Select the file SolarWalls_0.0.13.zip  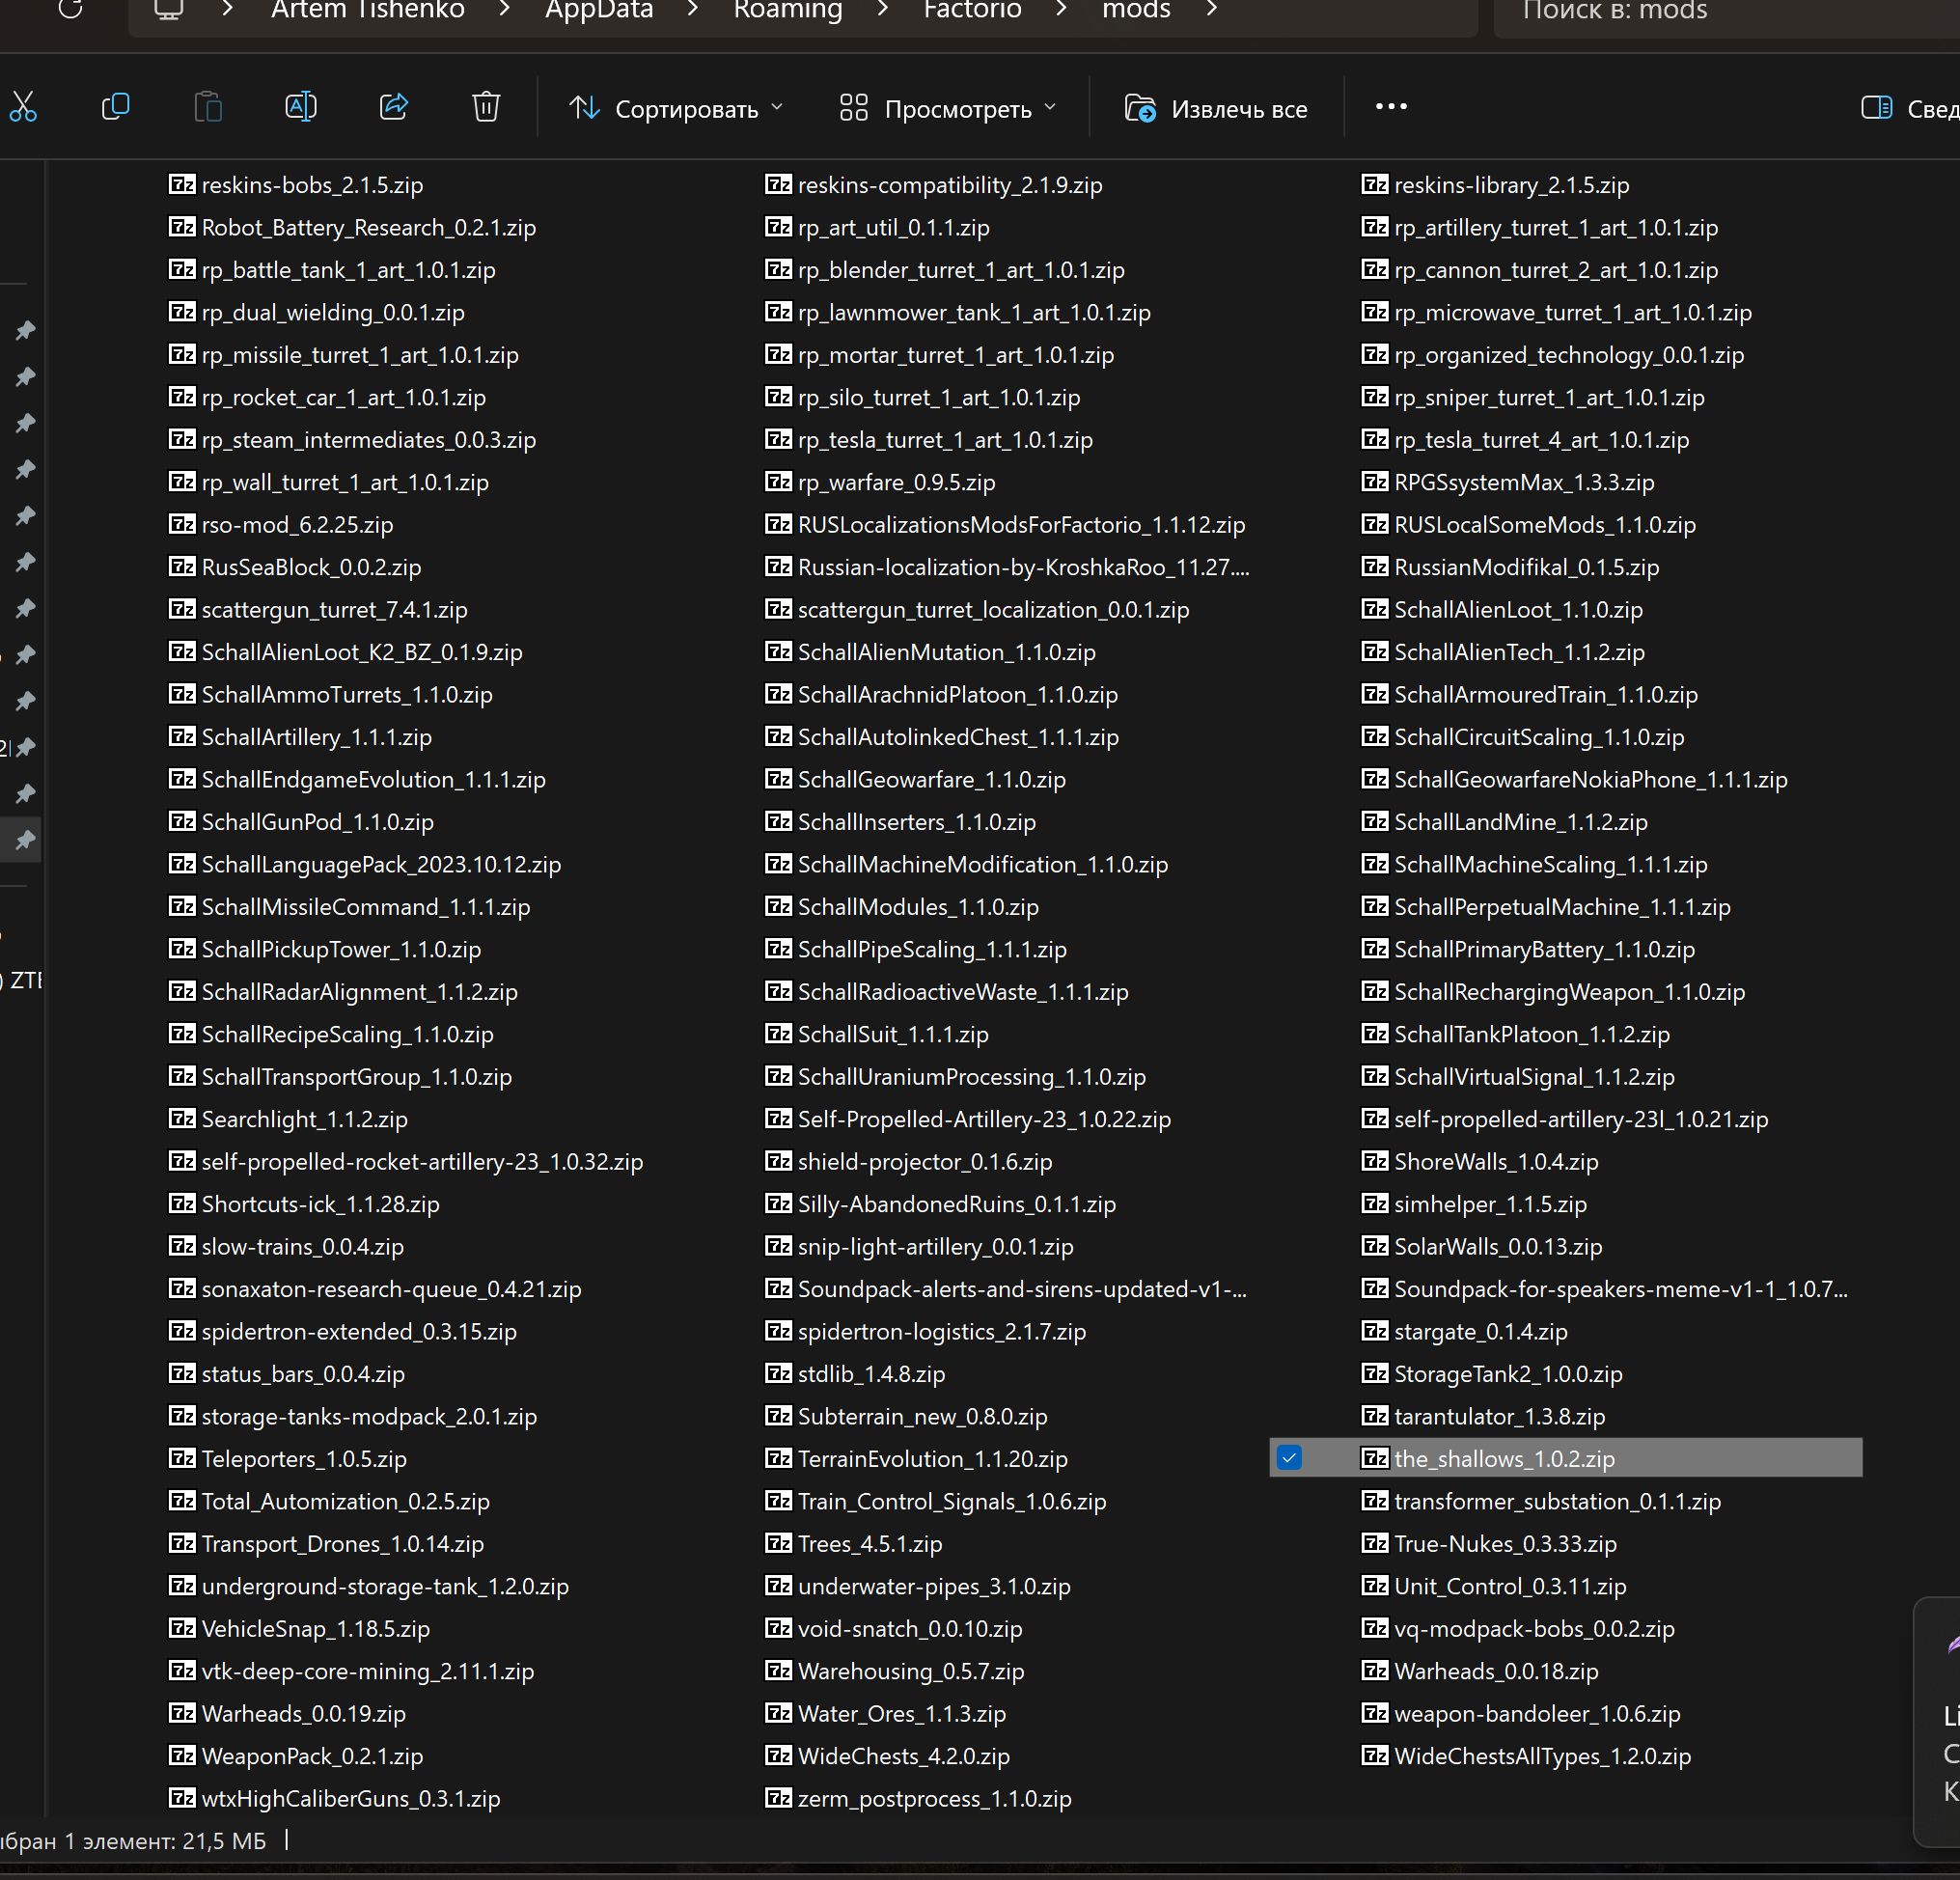point(1498,1246)
